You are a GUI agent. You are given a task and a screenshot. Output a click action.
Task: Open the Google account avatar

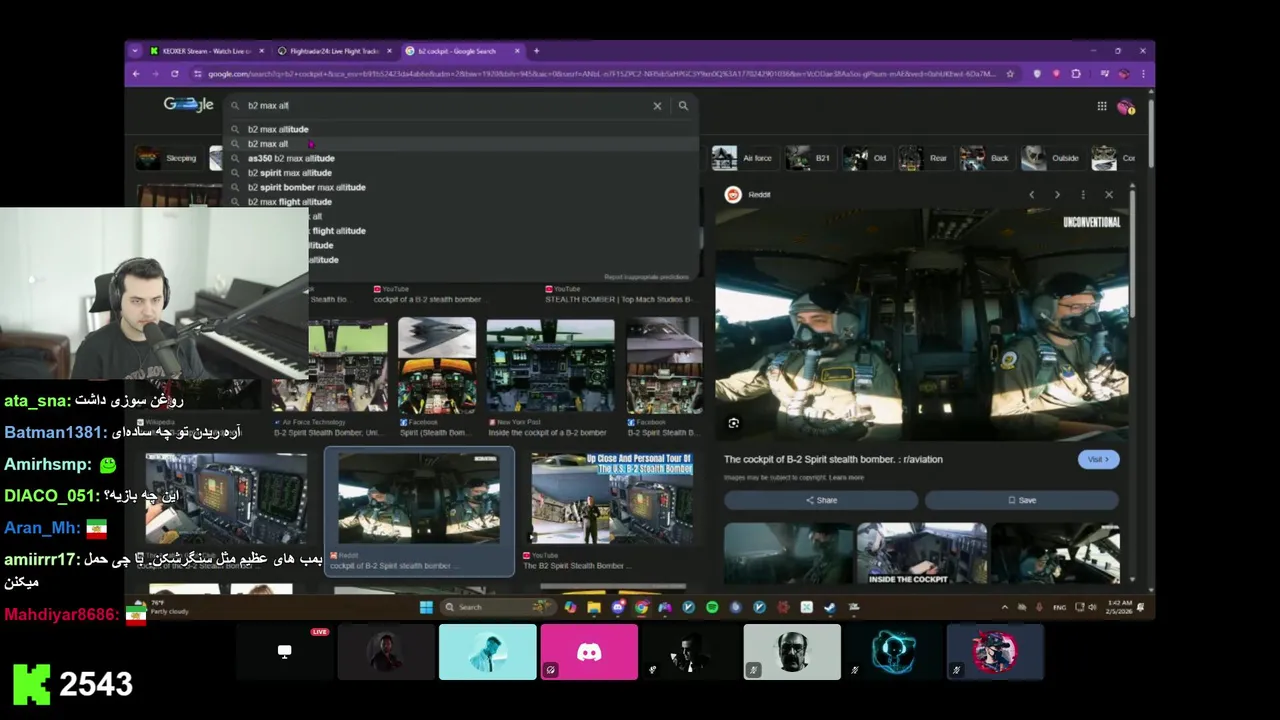[1126, 106]
